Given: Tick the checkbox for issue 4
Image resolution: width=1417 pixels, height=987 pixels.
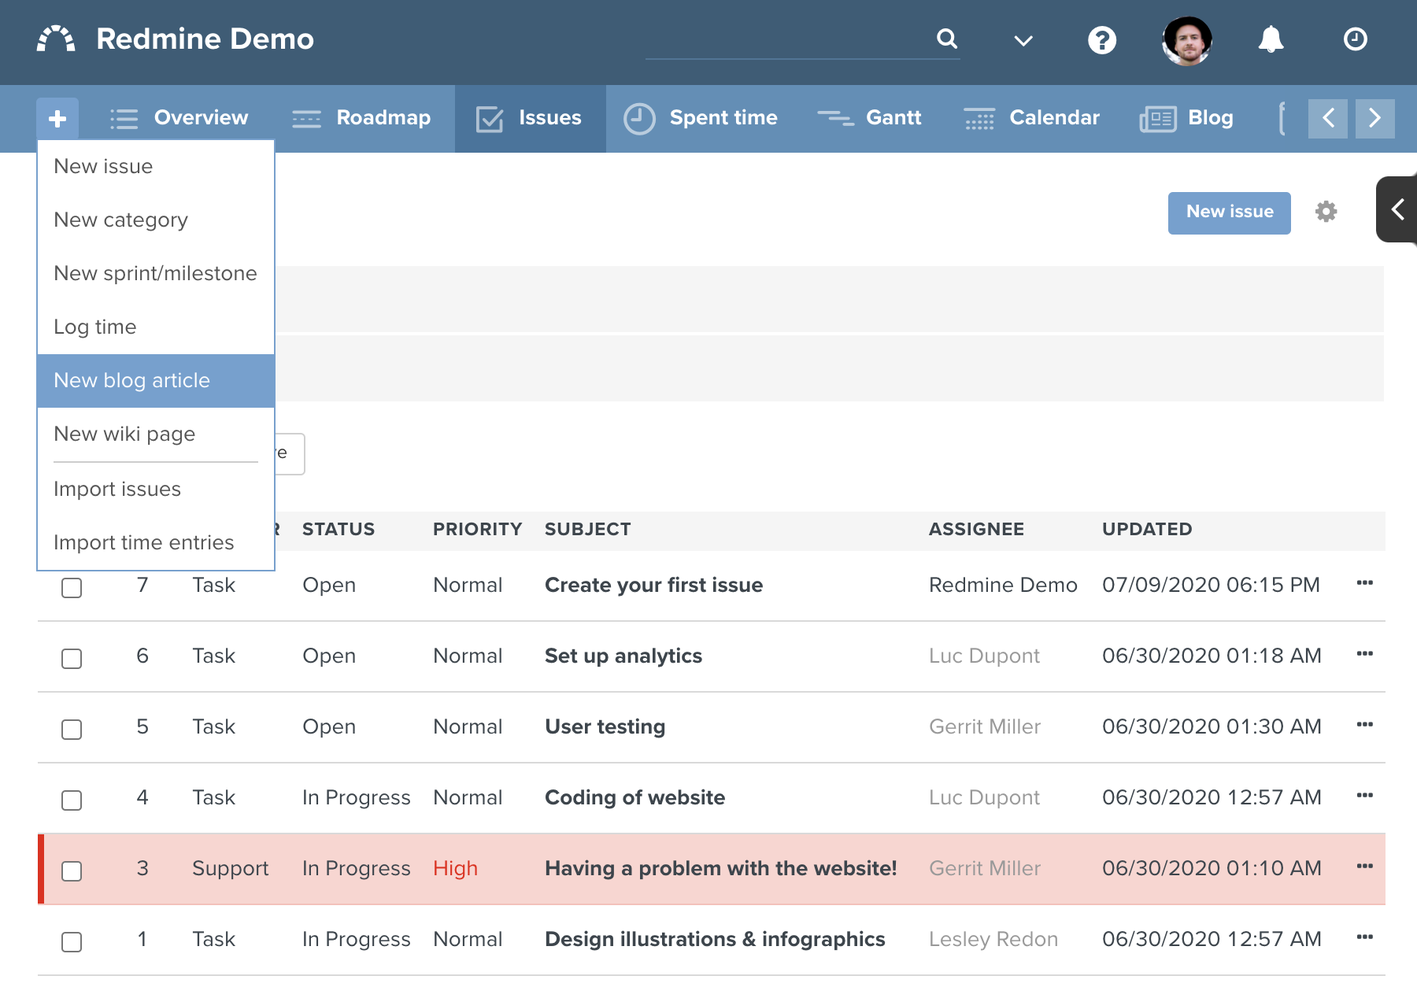Looking at the screenshot, I should [x=72, y=801].
